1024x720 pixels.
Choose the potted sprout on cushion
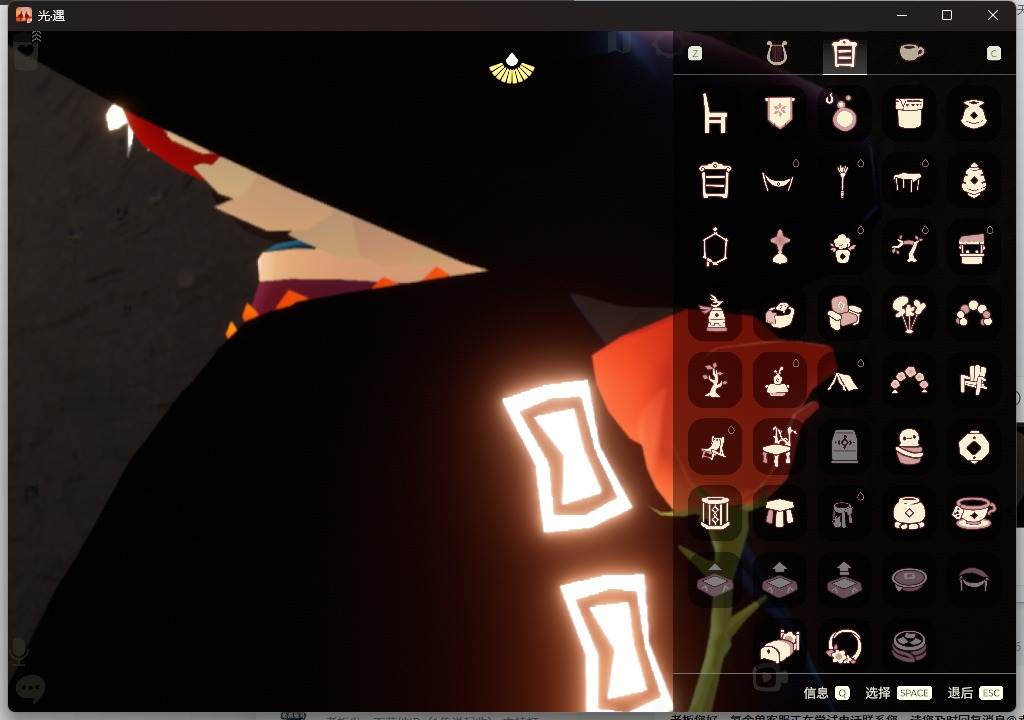click(x=779, y=380)
